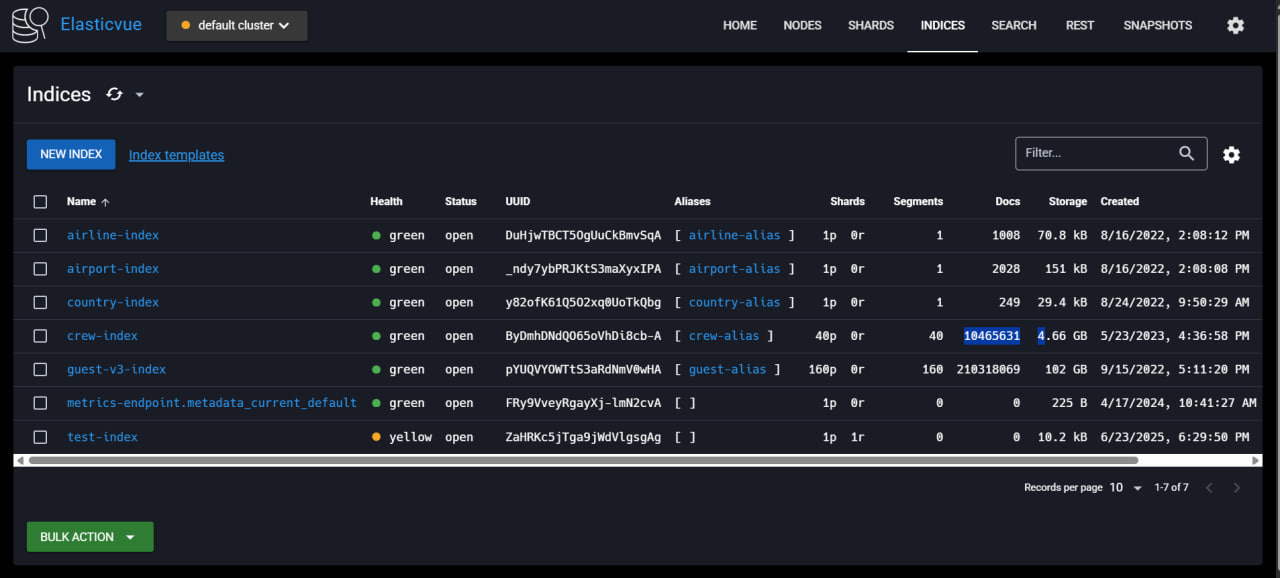Viewport: 1280px width, 578px height.
Task: Click the airport-alias link
Action: 734,269
